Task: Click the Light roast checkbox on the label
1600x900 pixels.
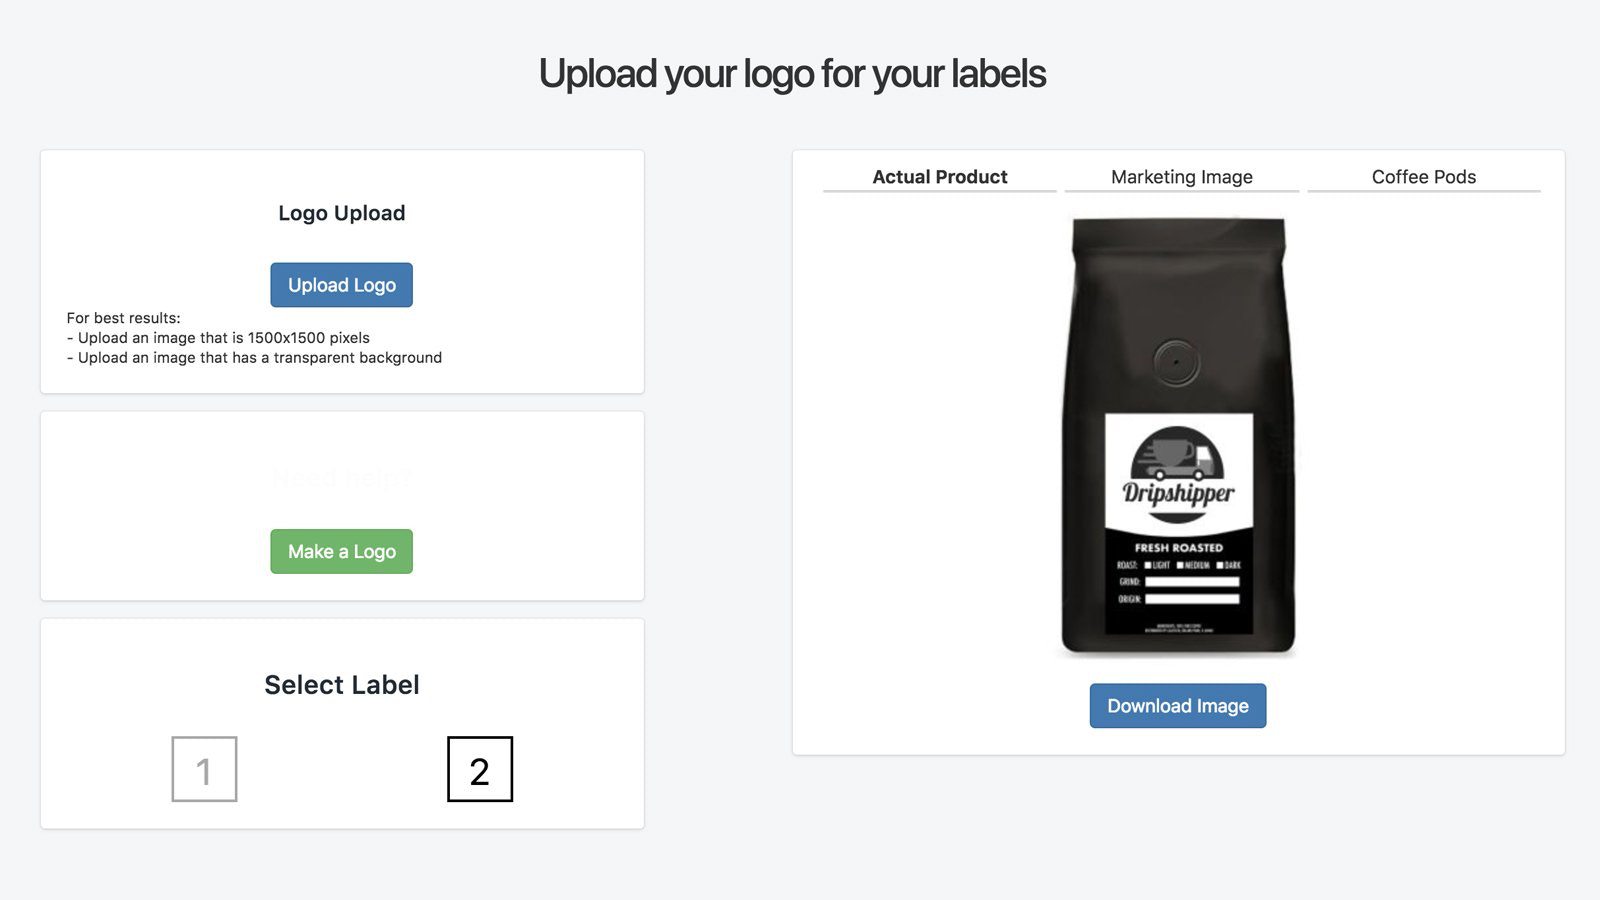Action: click(1148, 565)
